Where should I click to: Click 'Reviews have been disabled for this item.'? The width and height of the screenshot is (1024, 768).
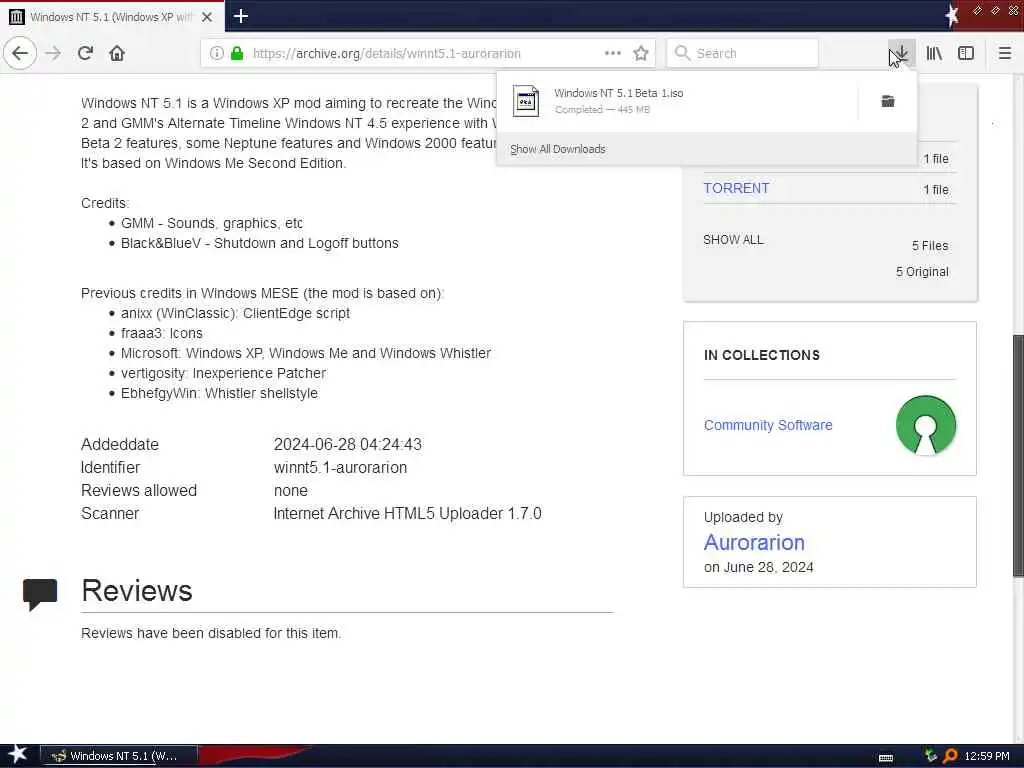pyautogui.click(x=211, y=633)
